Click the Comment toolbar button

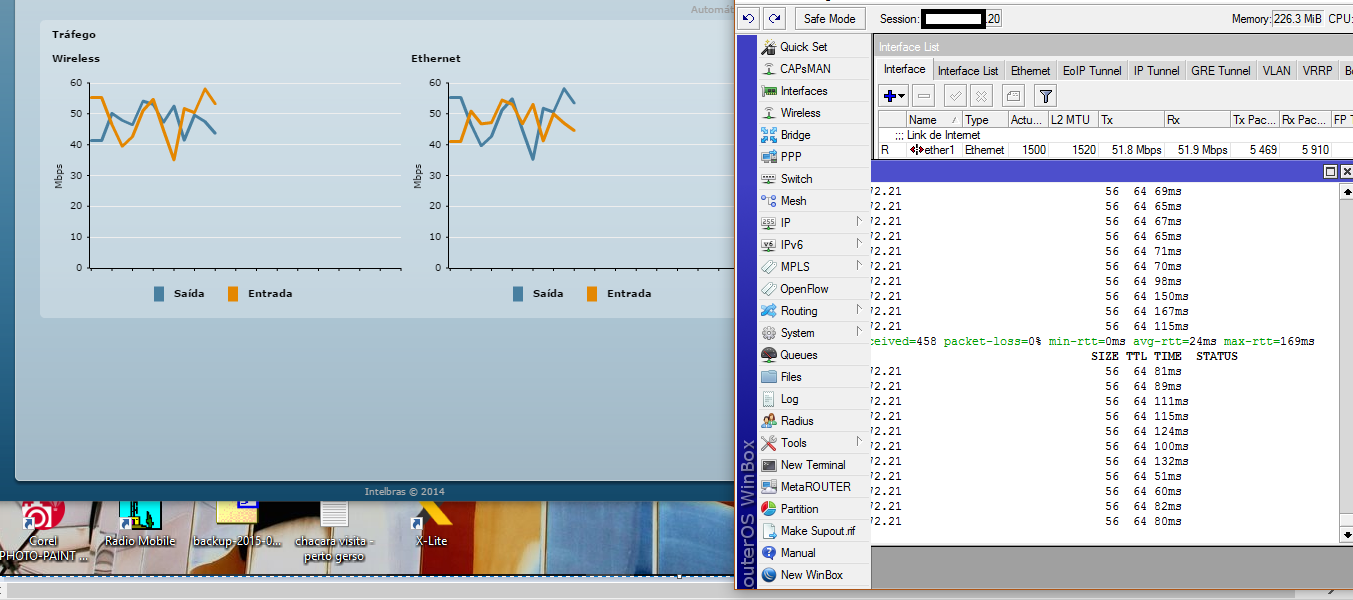[x=1013, y=96]
